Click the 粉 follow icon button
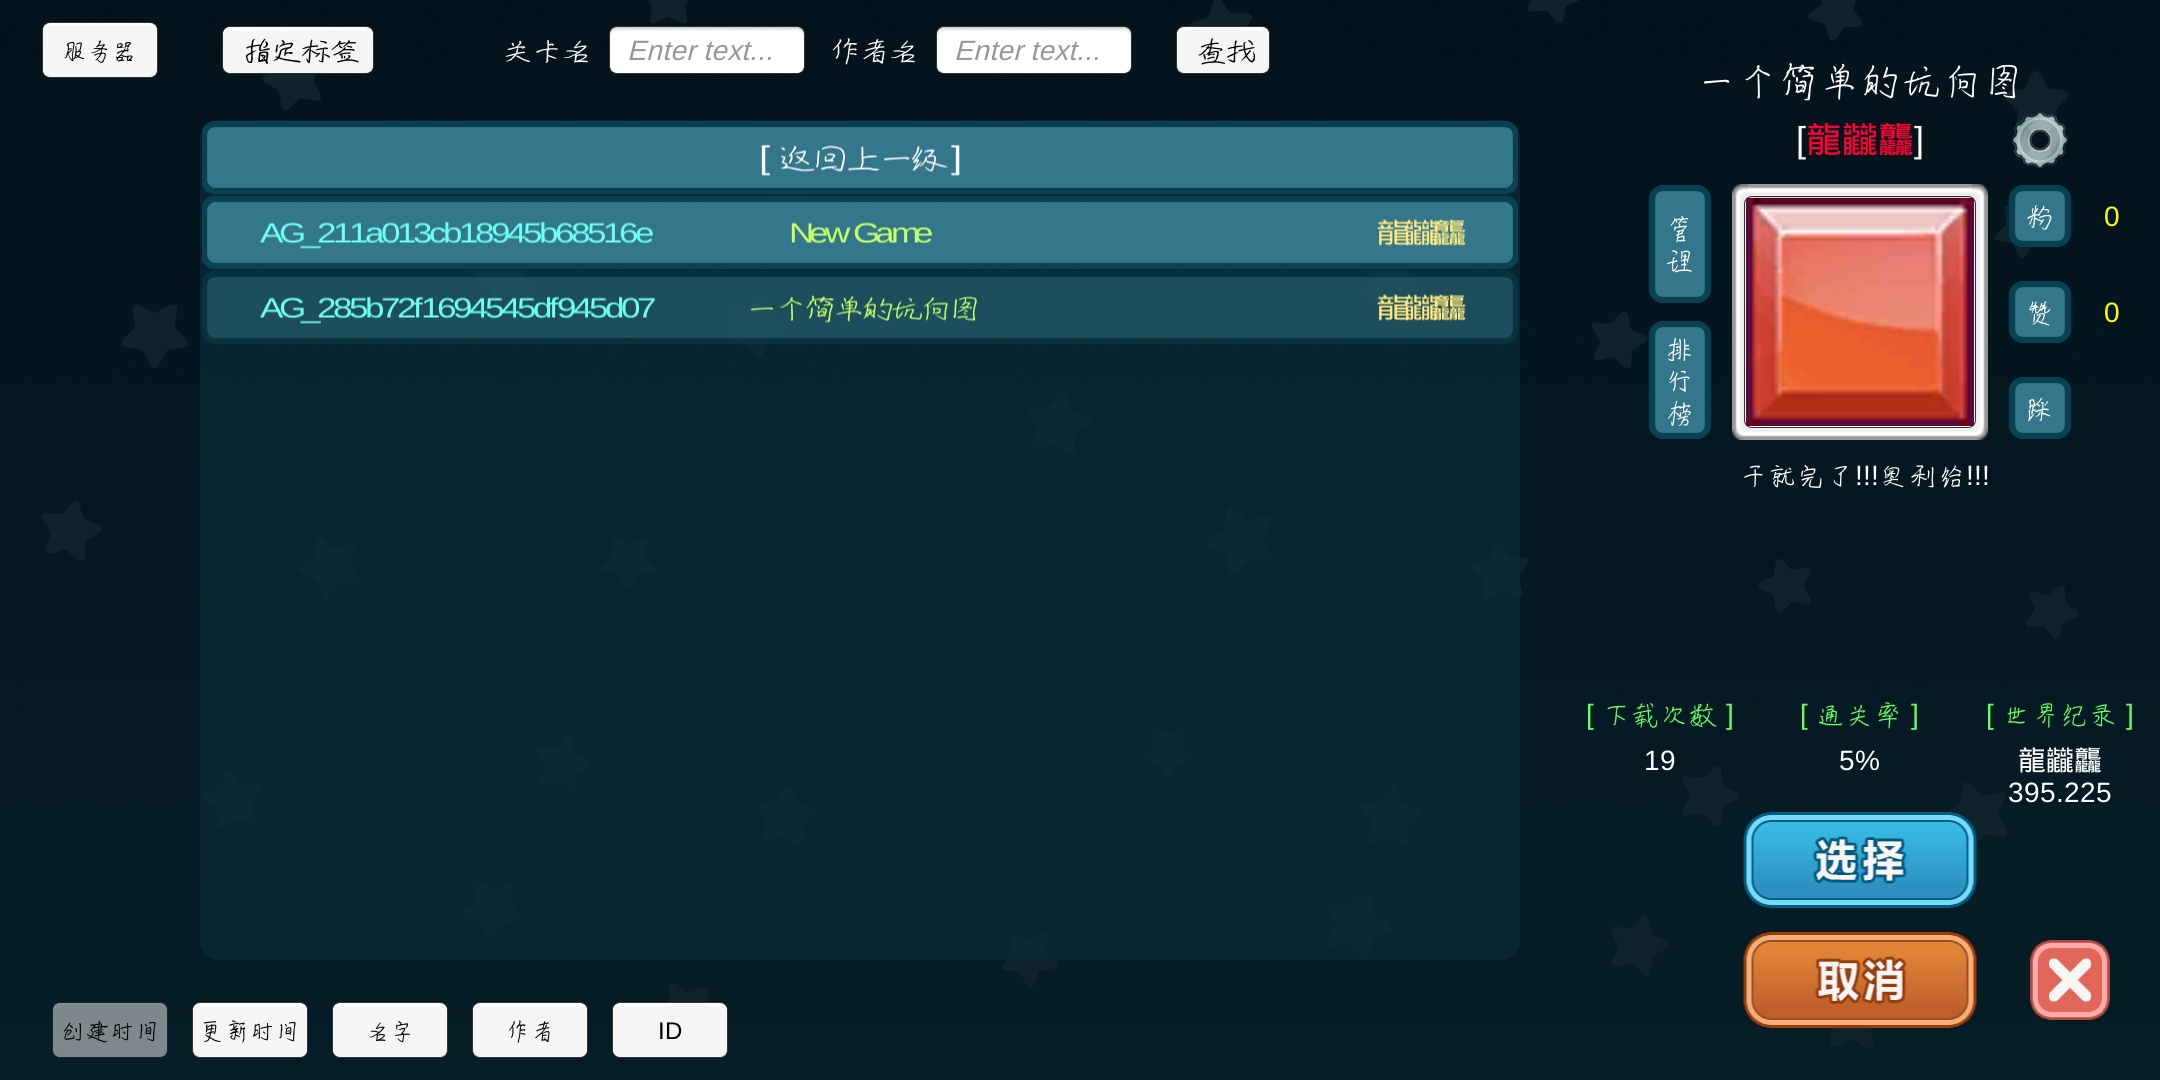This screenshot has height=1080, width=2160. click(x=2039, y=217)
